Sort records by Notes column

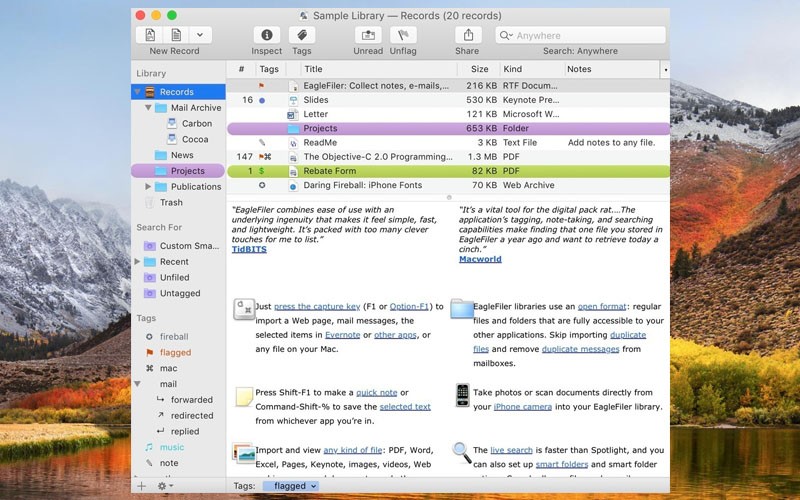(612, 69)
